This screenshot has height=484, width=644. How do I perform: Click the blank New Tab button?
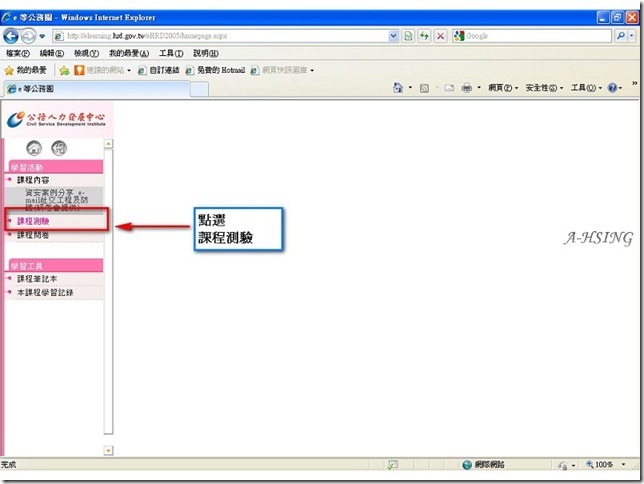click(199, 90)
